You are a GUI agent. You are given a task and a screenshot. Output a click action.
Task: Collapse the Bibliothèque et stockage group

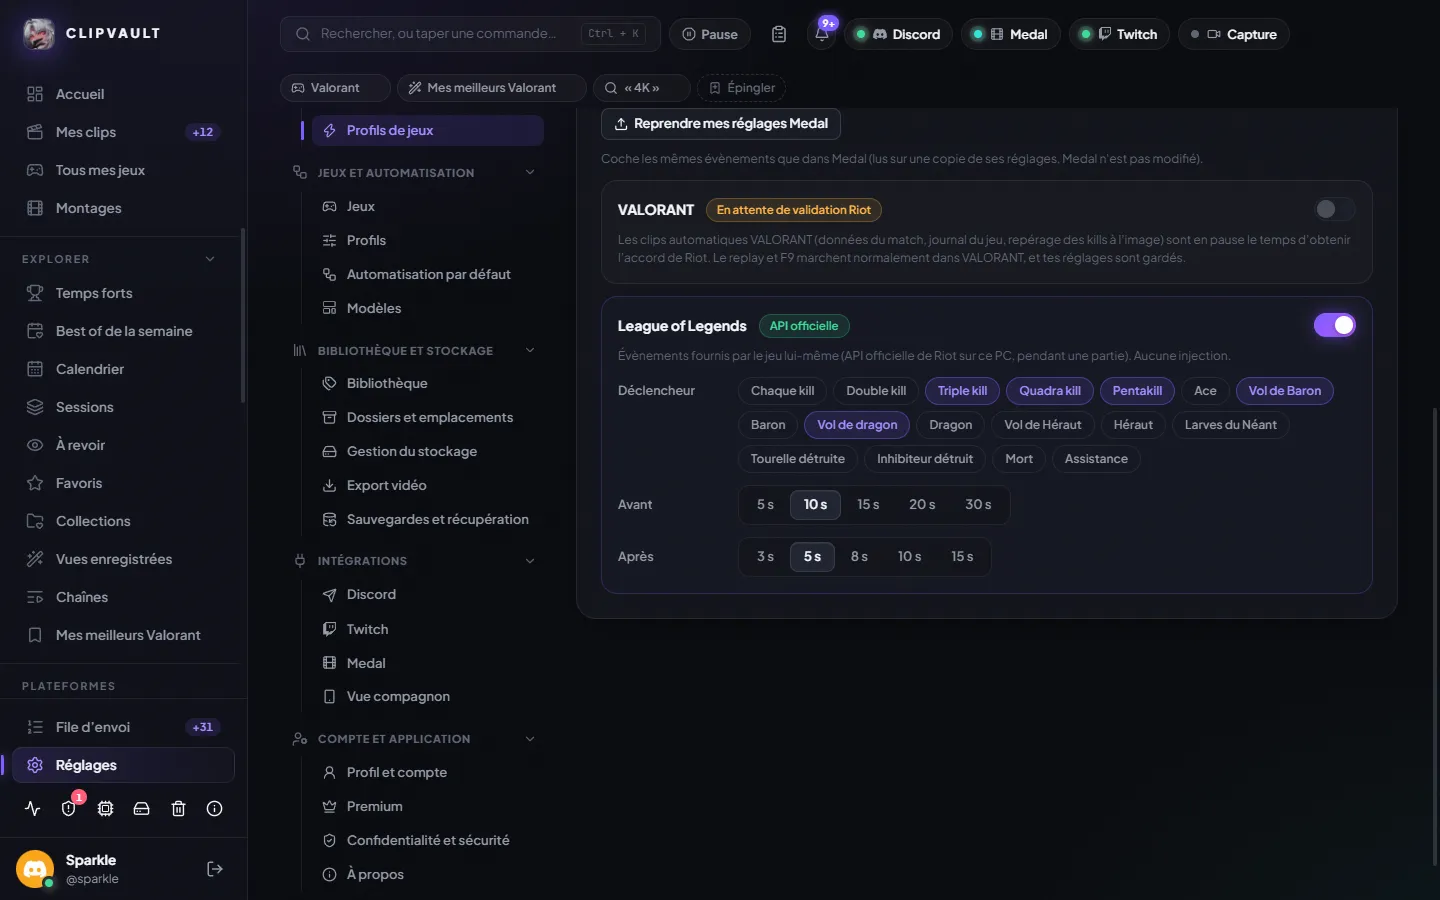coord(530,351)
